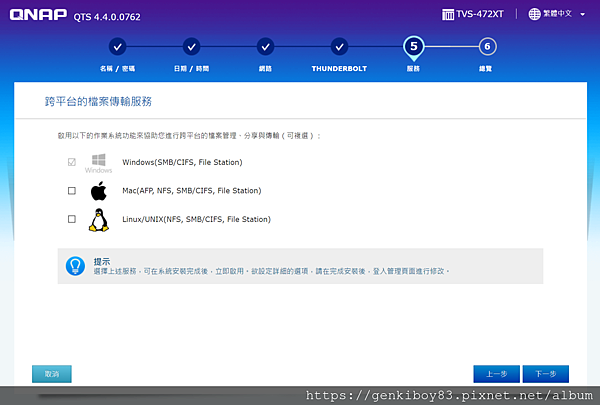Click Windows(SMB/CIFS, File Station) label

[x=182, y=162]
